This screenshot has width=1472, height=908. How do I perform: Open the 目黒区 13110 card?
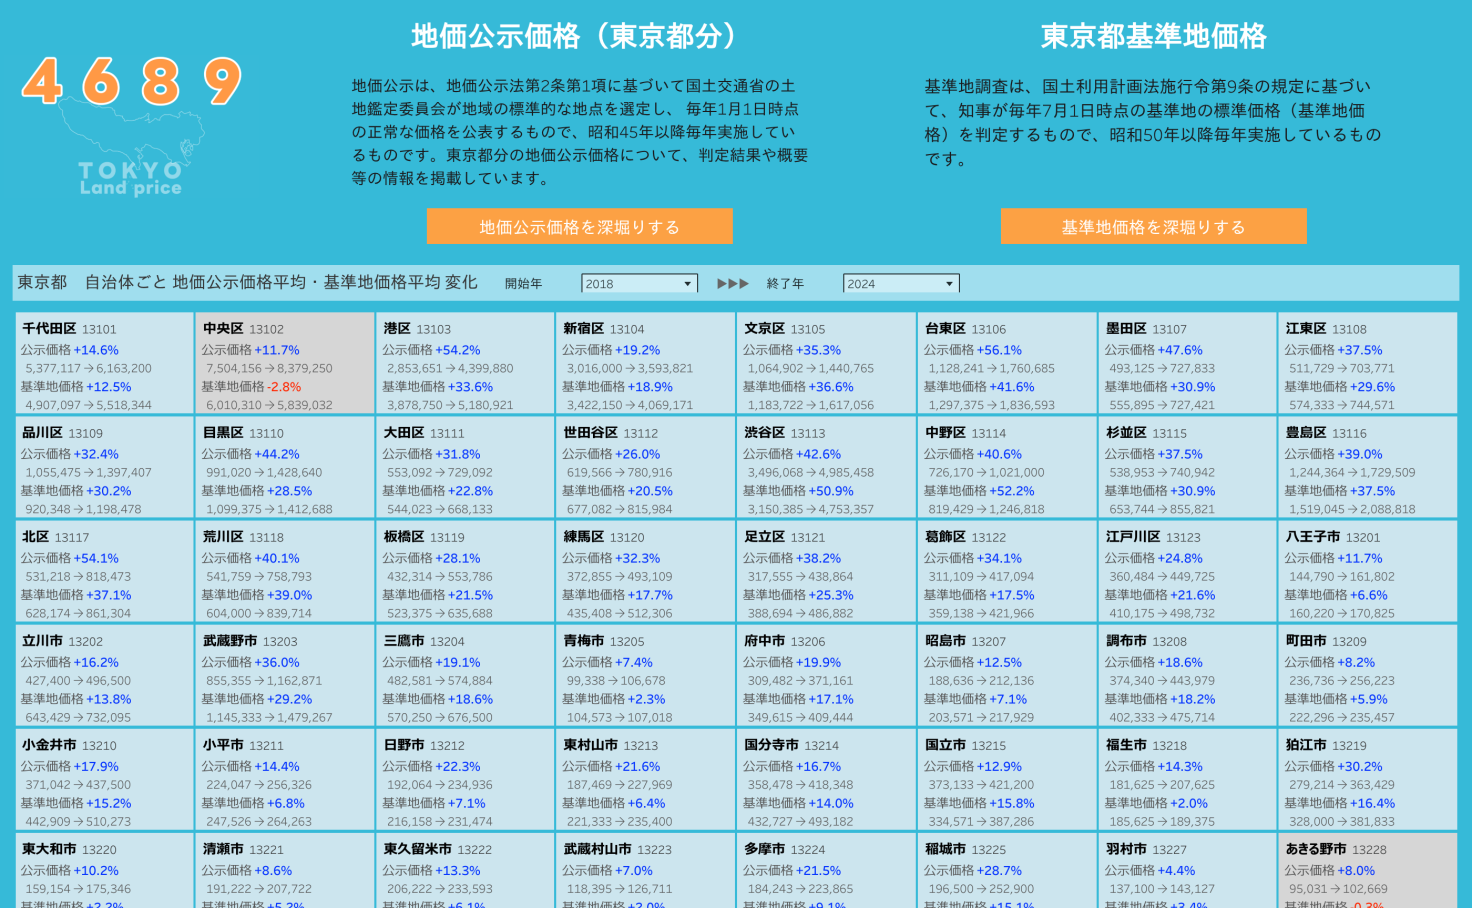(285, 467)
